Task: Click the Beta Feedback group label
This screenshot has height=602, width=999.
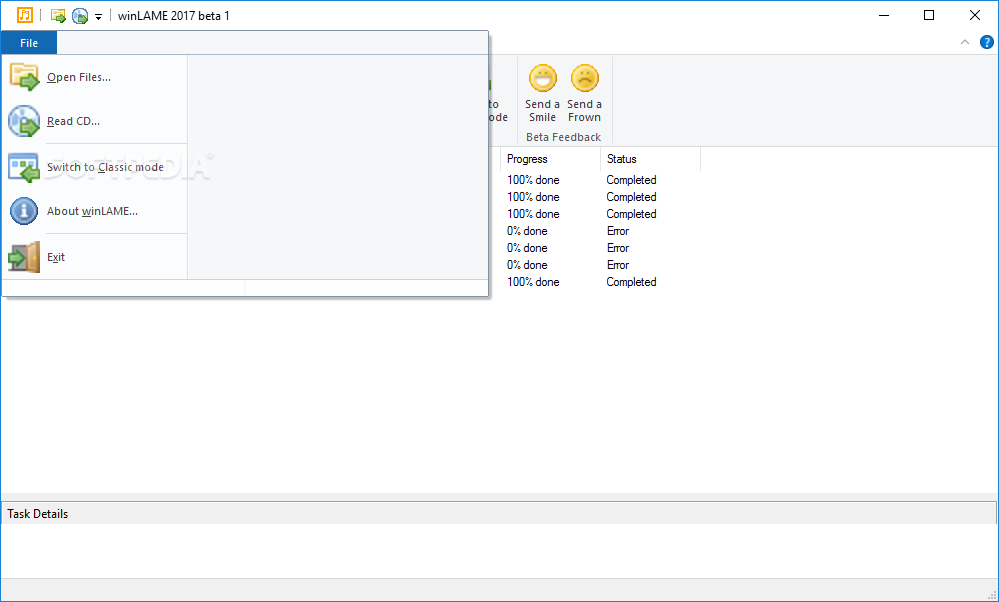Action: (x=563, y=137)
